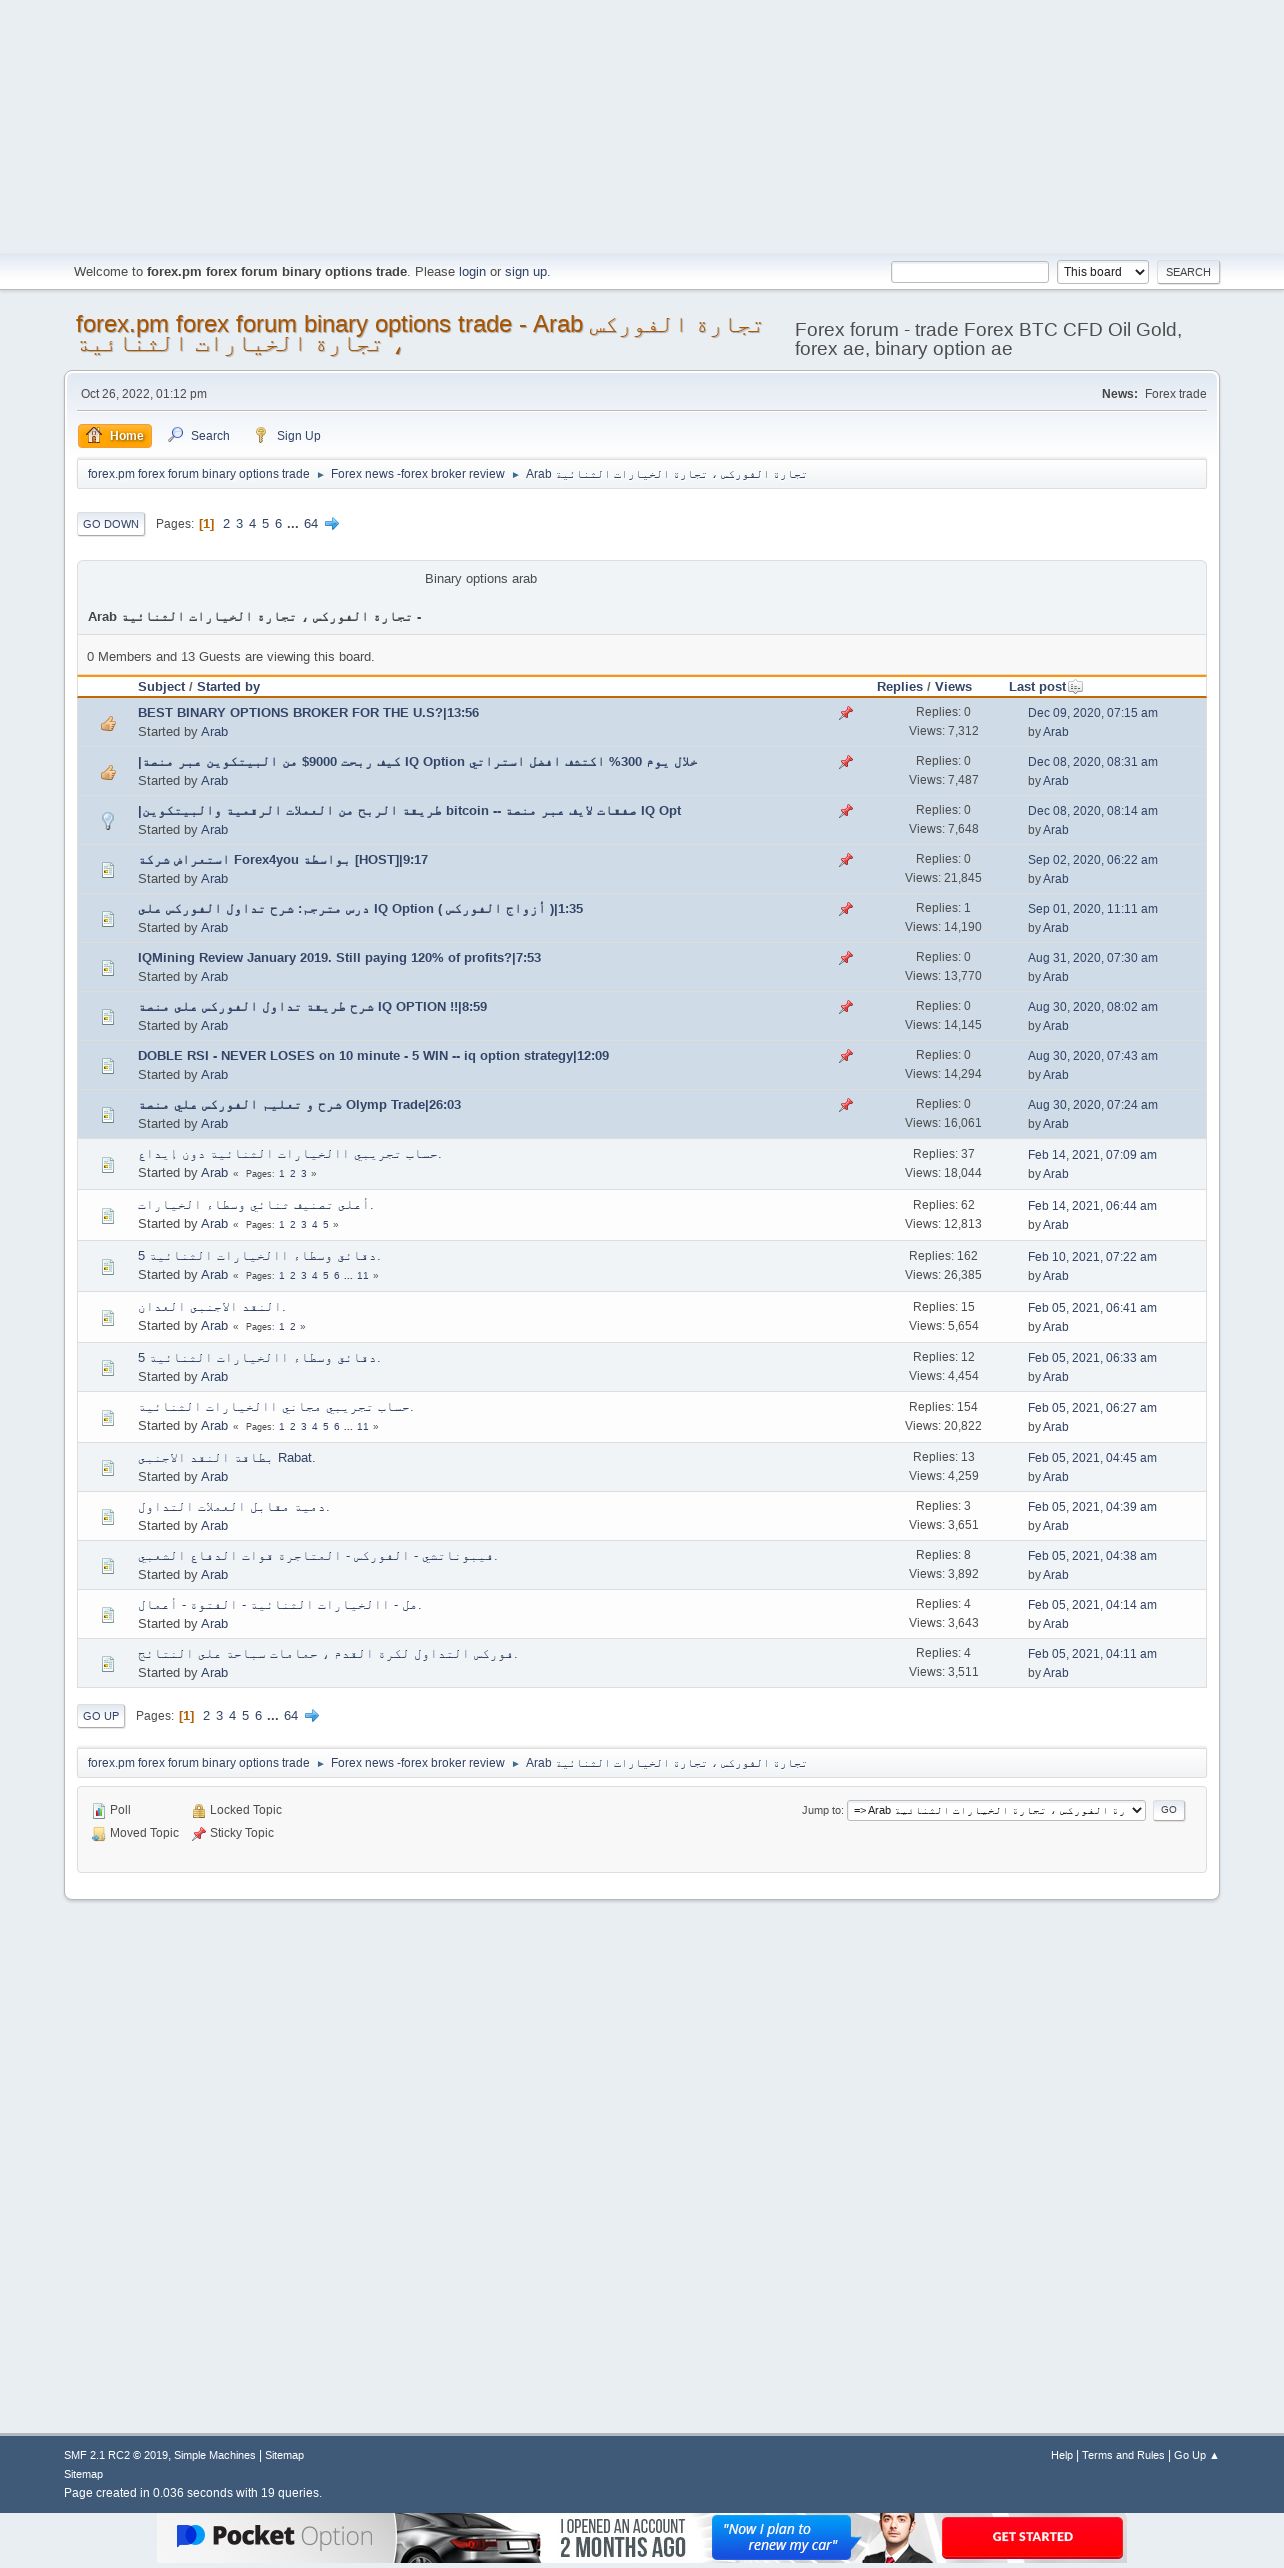Click the topic icon for IQMining Review row
This screenshot has width=1284, height=2568.
pyautogui.click(x=108, y=968)
